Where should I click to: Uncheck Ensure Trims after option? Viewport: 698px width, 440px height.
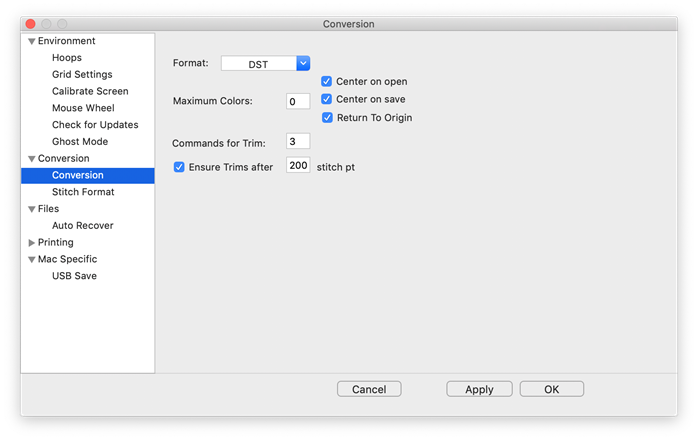(180, 167)
